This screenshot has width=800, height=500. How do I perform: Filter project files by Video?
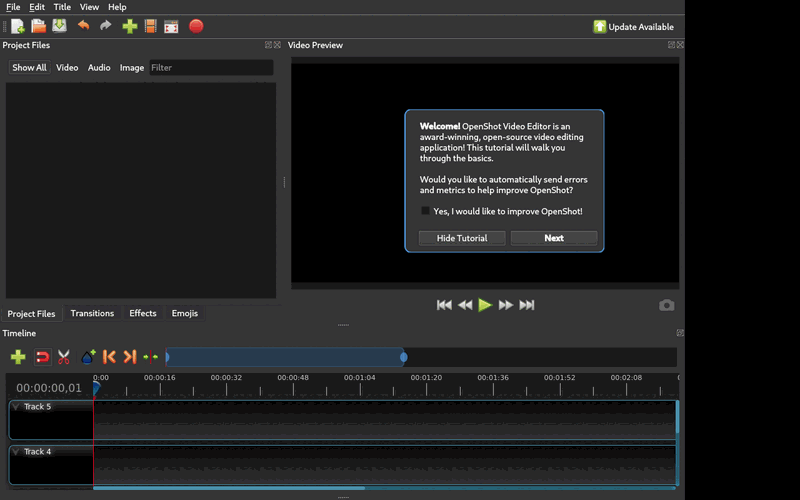(x=67, y=67)
